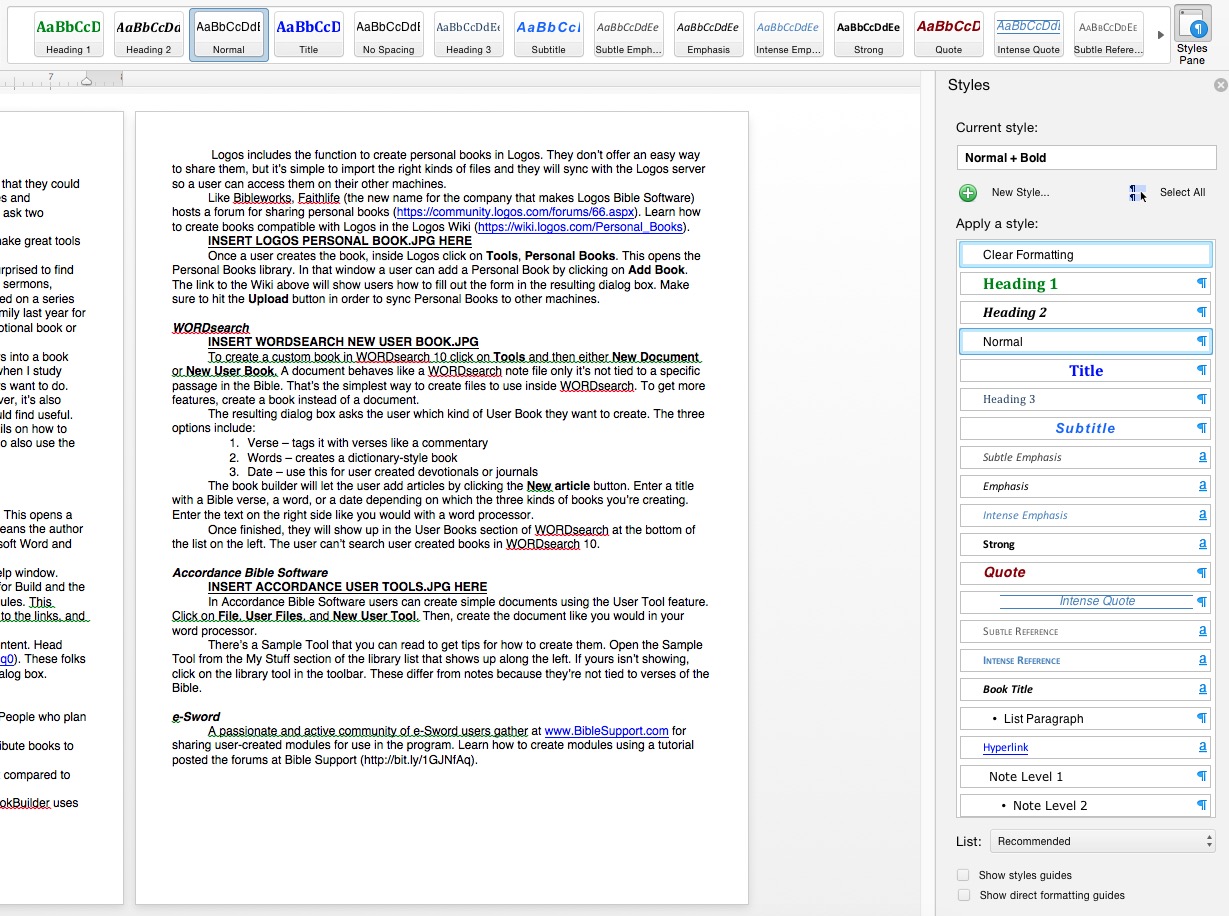Enable the Show styles guides checkbox
1229x916 pixels.
pyautogui.click(x=963, y=875)
